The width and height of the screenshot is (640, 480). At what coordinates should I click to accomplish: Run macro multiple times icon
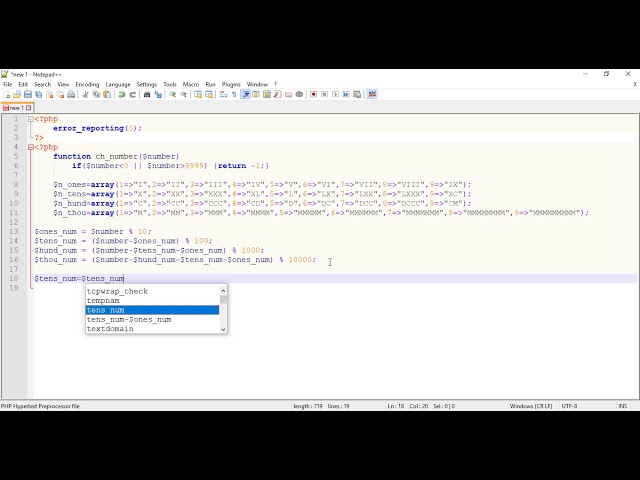point(346,94)
